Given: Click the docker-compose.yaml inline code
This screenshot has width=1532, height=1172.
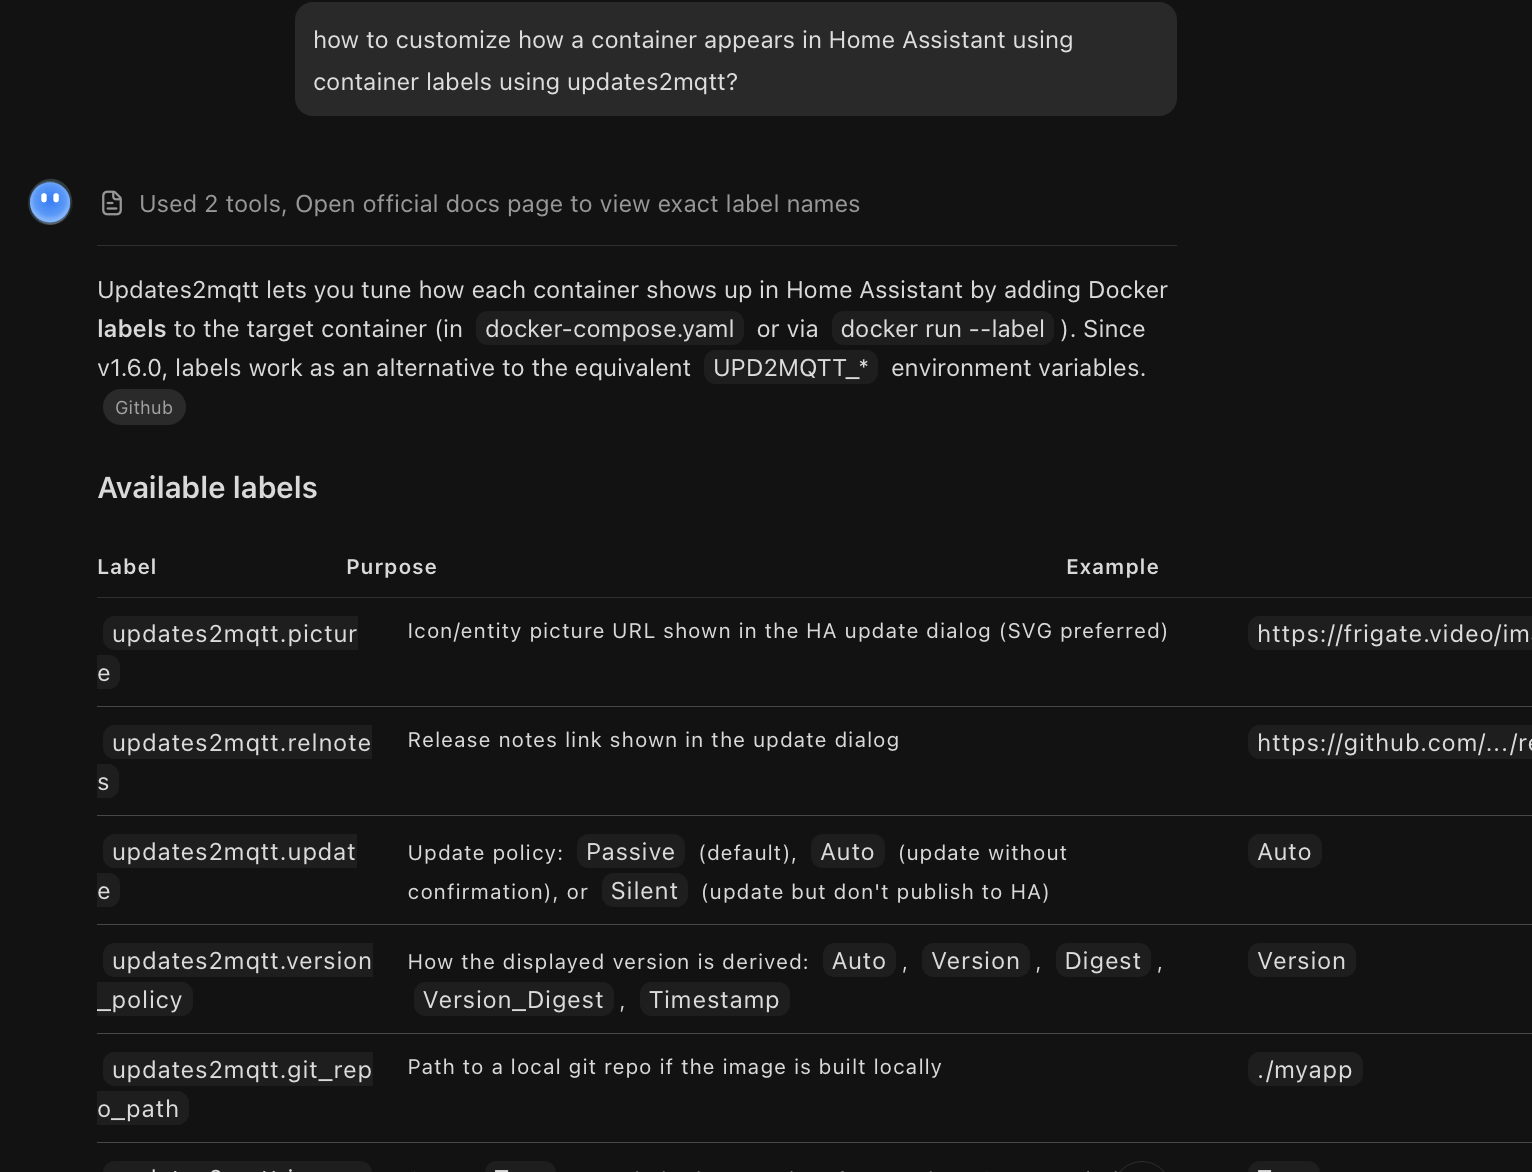Looking at the screenshot, I should click(x=609, y=329).
